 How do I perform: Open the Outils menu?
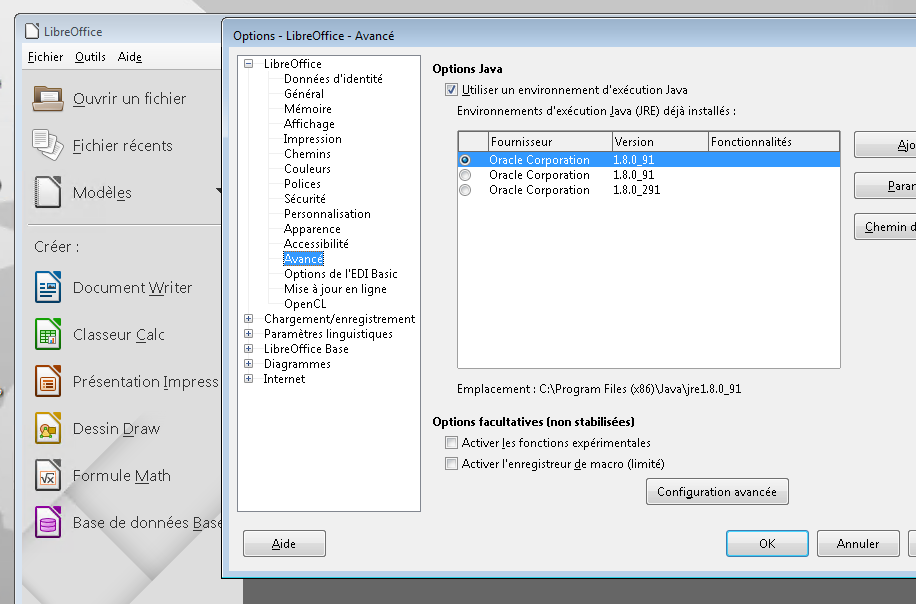pos(90,57)
